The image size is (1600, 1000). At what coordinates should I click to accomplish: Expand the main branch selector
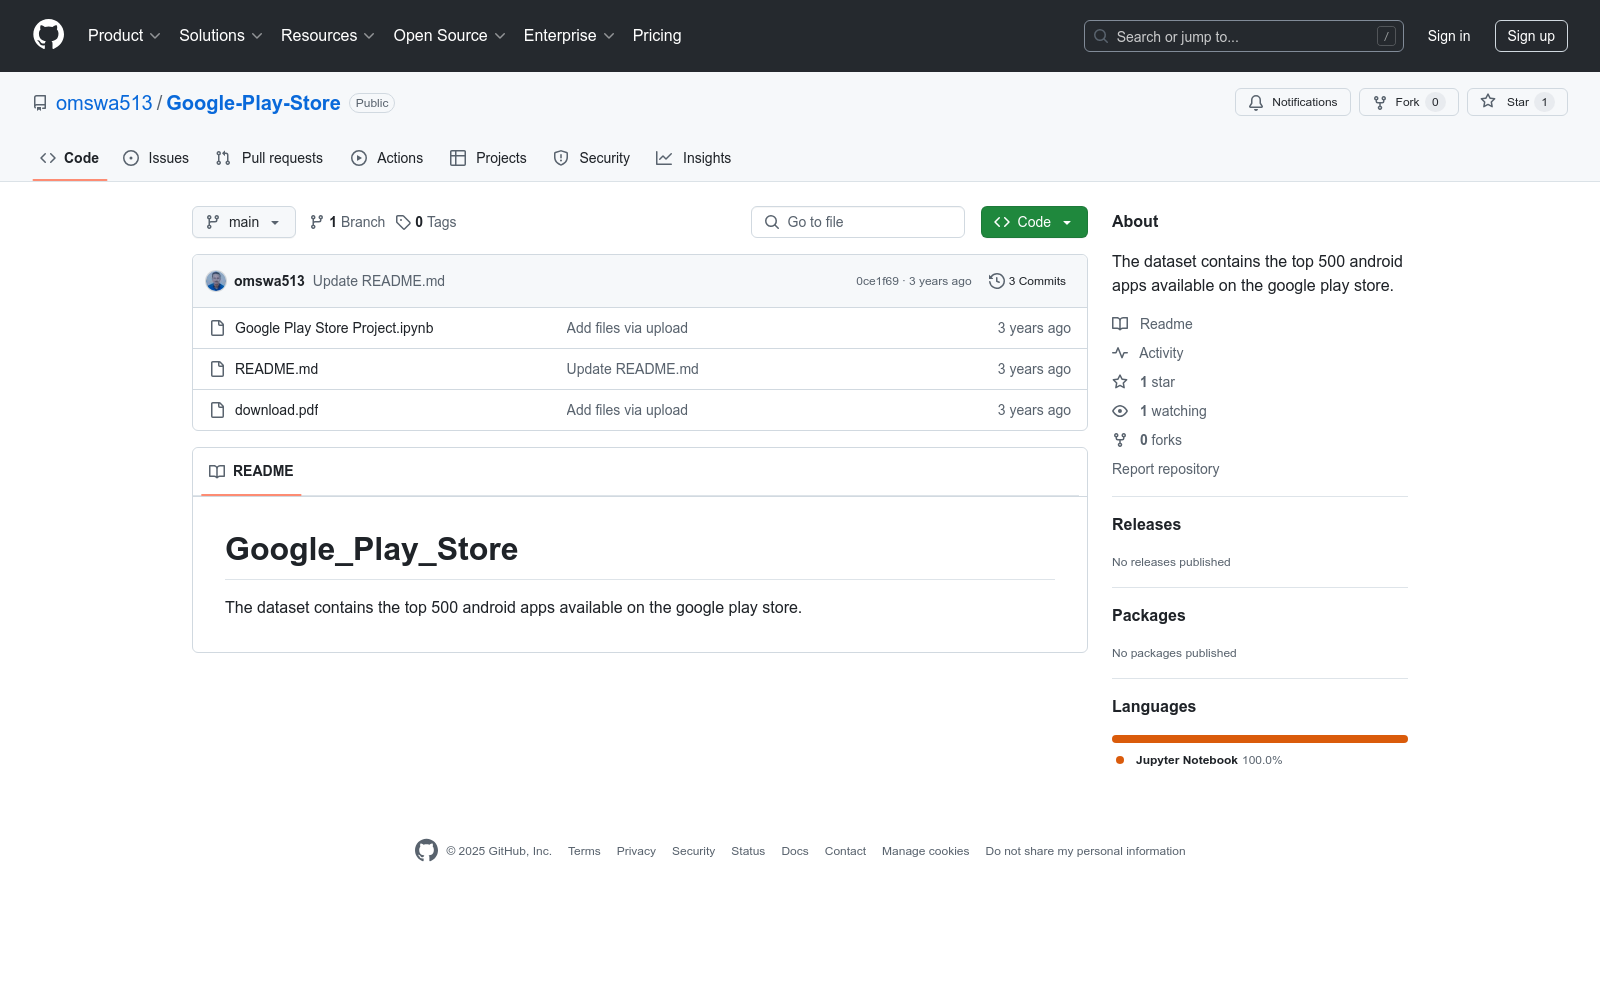pos(243,222)
